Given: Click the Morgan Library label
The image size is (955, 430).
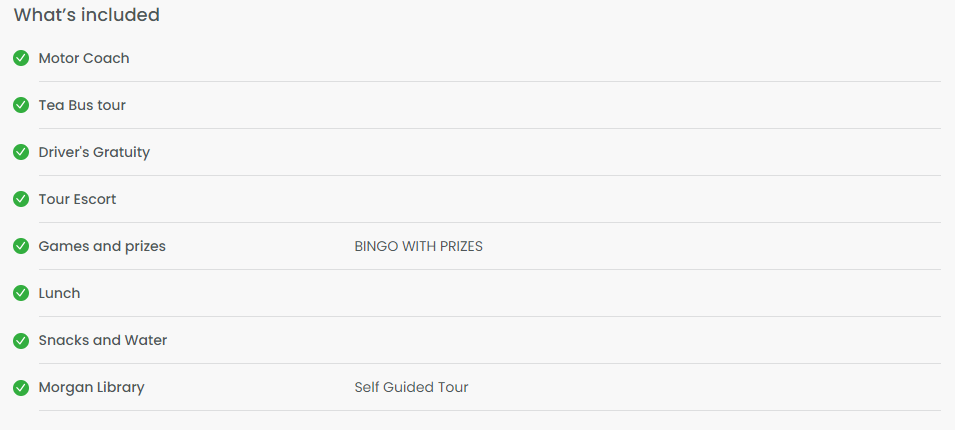Looking at the screenshot, I should click(91, 387).
